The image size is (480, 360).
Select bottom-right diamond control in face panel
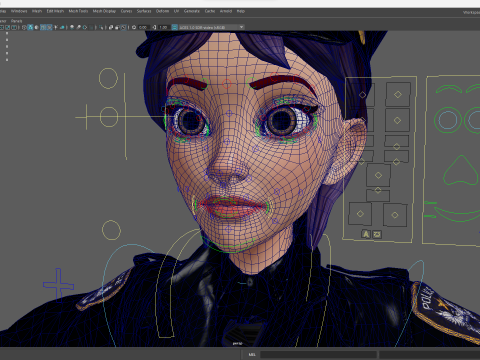(395, 215)
